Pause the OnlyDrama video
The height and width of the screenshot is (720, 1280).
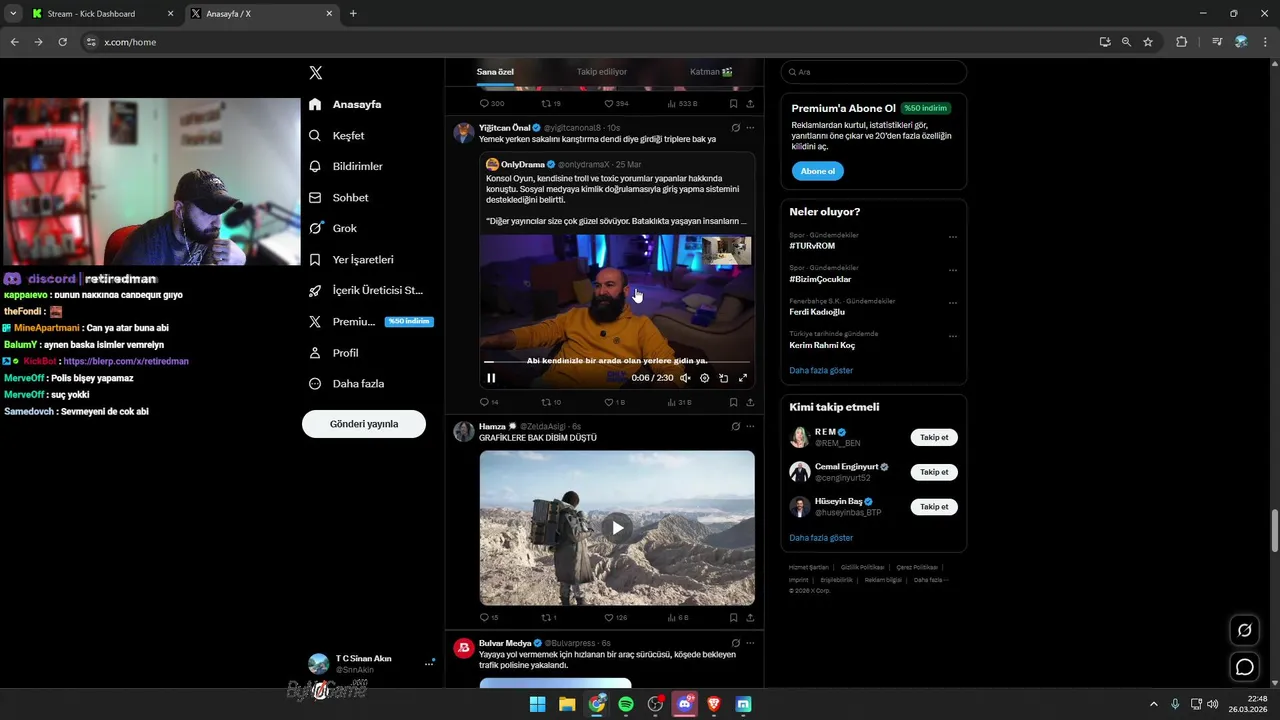tap(491, 378)
